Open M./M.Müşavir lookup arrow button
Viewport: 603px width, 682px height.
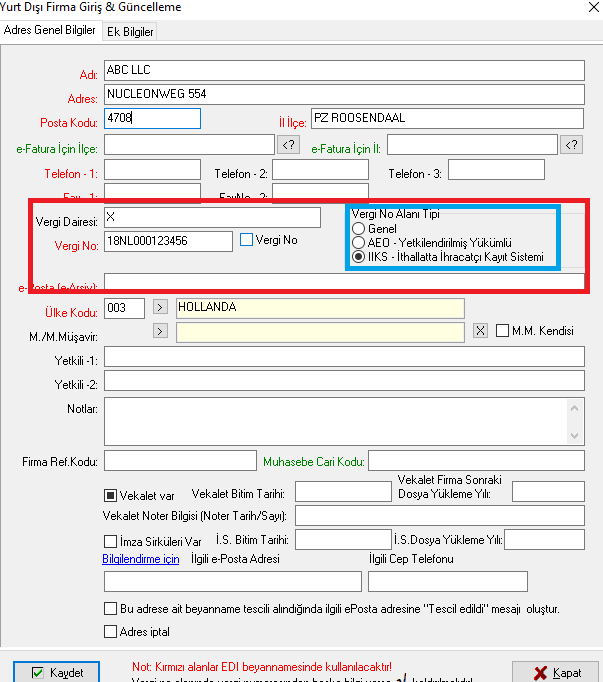(x=160, y=331)
